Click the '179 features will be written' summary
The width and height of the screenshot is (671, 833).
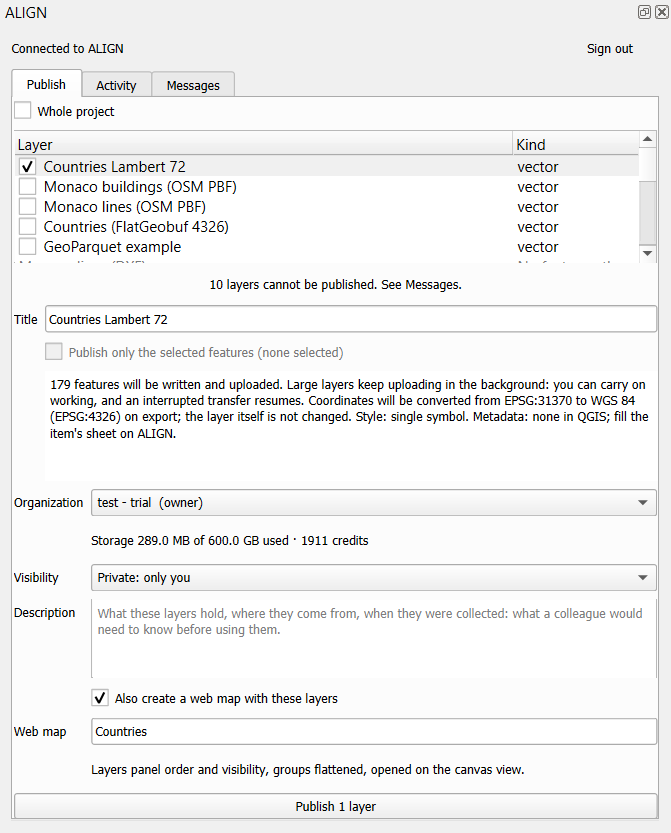[x=349, y=409]
